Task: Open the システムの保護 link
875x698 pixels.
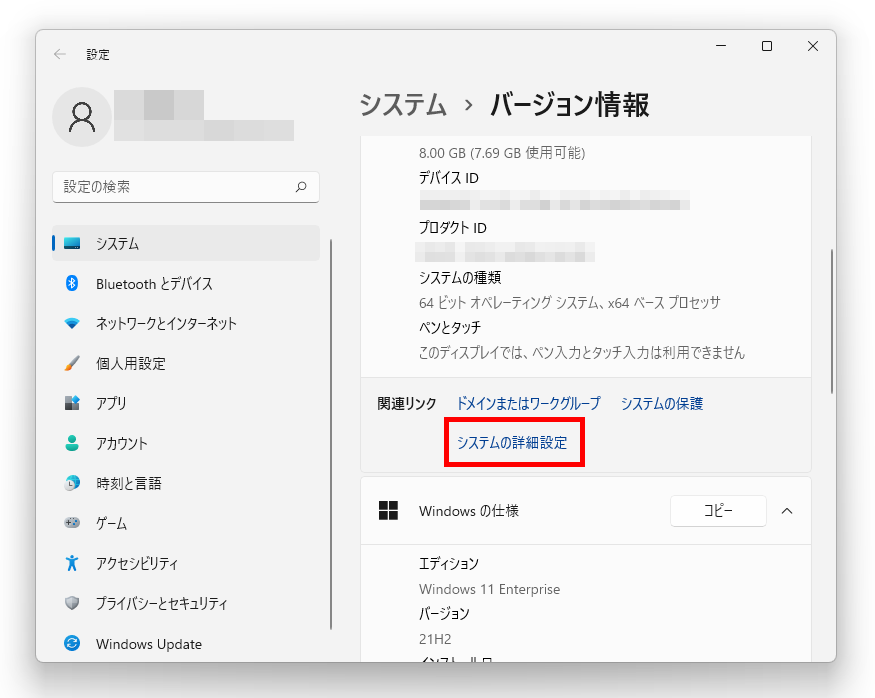Action: (x=662, y=403)
